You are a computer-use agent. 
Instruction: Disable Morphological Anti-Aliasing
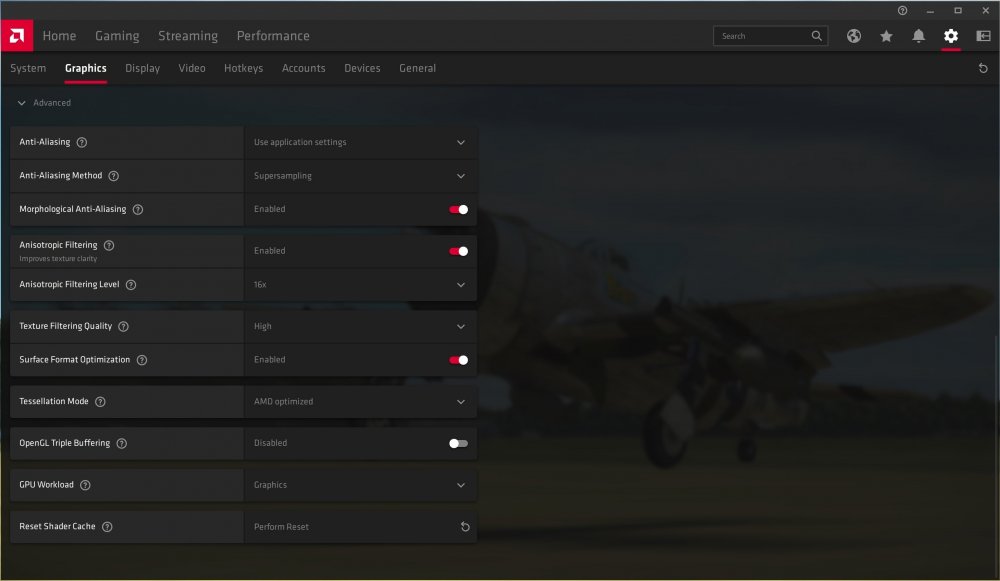459,209
